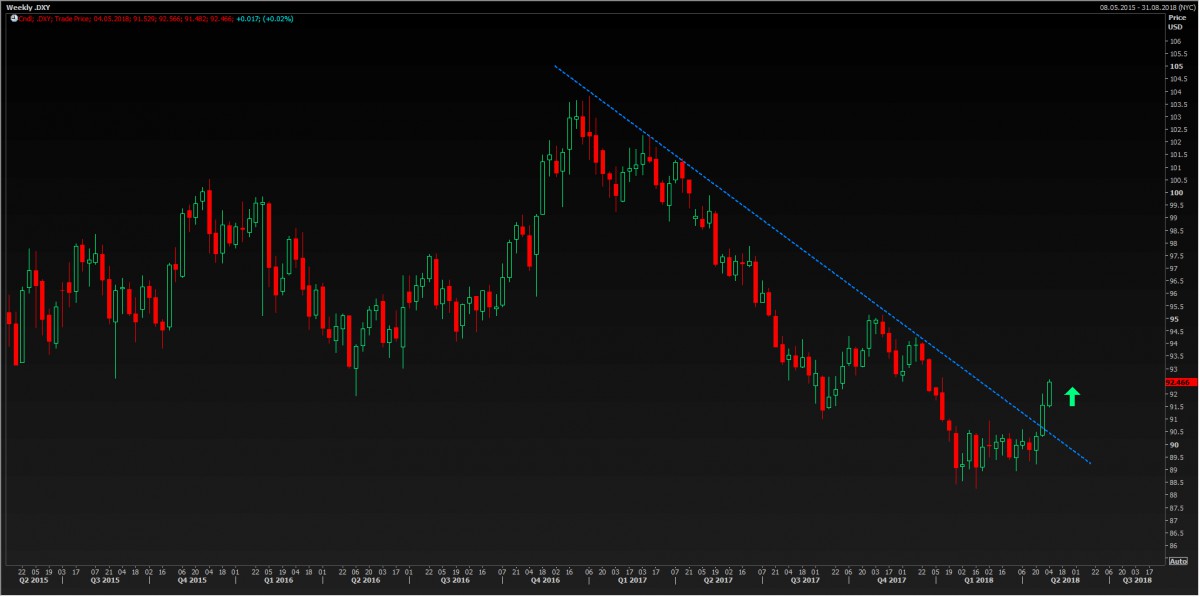This screenshot has width=1200, height=597.
Task: Select the 'Weekly .DXY' chart title
Action: coord(28,7)
